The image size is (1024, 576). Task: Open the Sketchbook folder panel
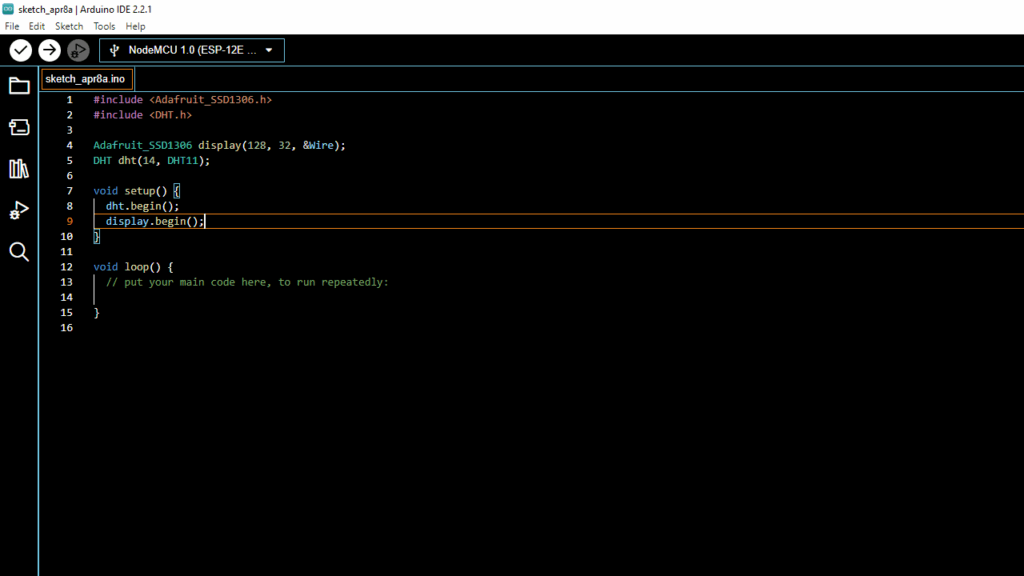(19, 86)
